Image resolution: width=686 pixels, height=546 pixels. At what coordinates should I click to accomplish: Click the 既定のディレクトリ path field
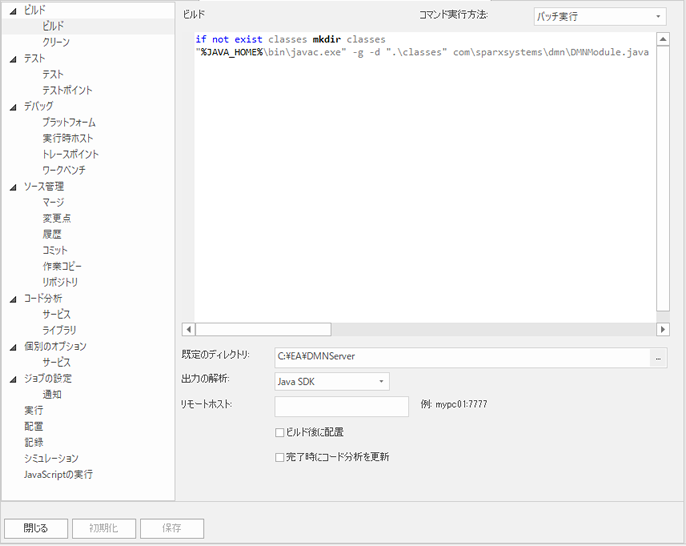pos(461,356)
